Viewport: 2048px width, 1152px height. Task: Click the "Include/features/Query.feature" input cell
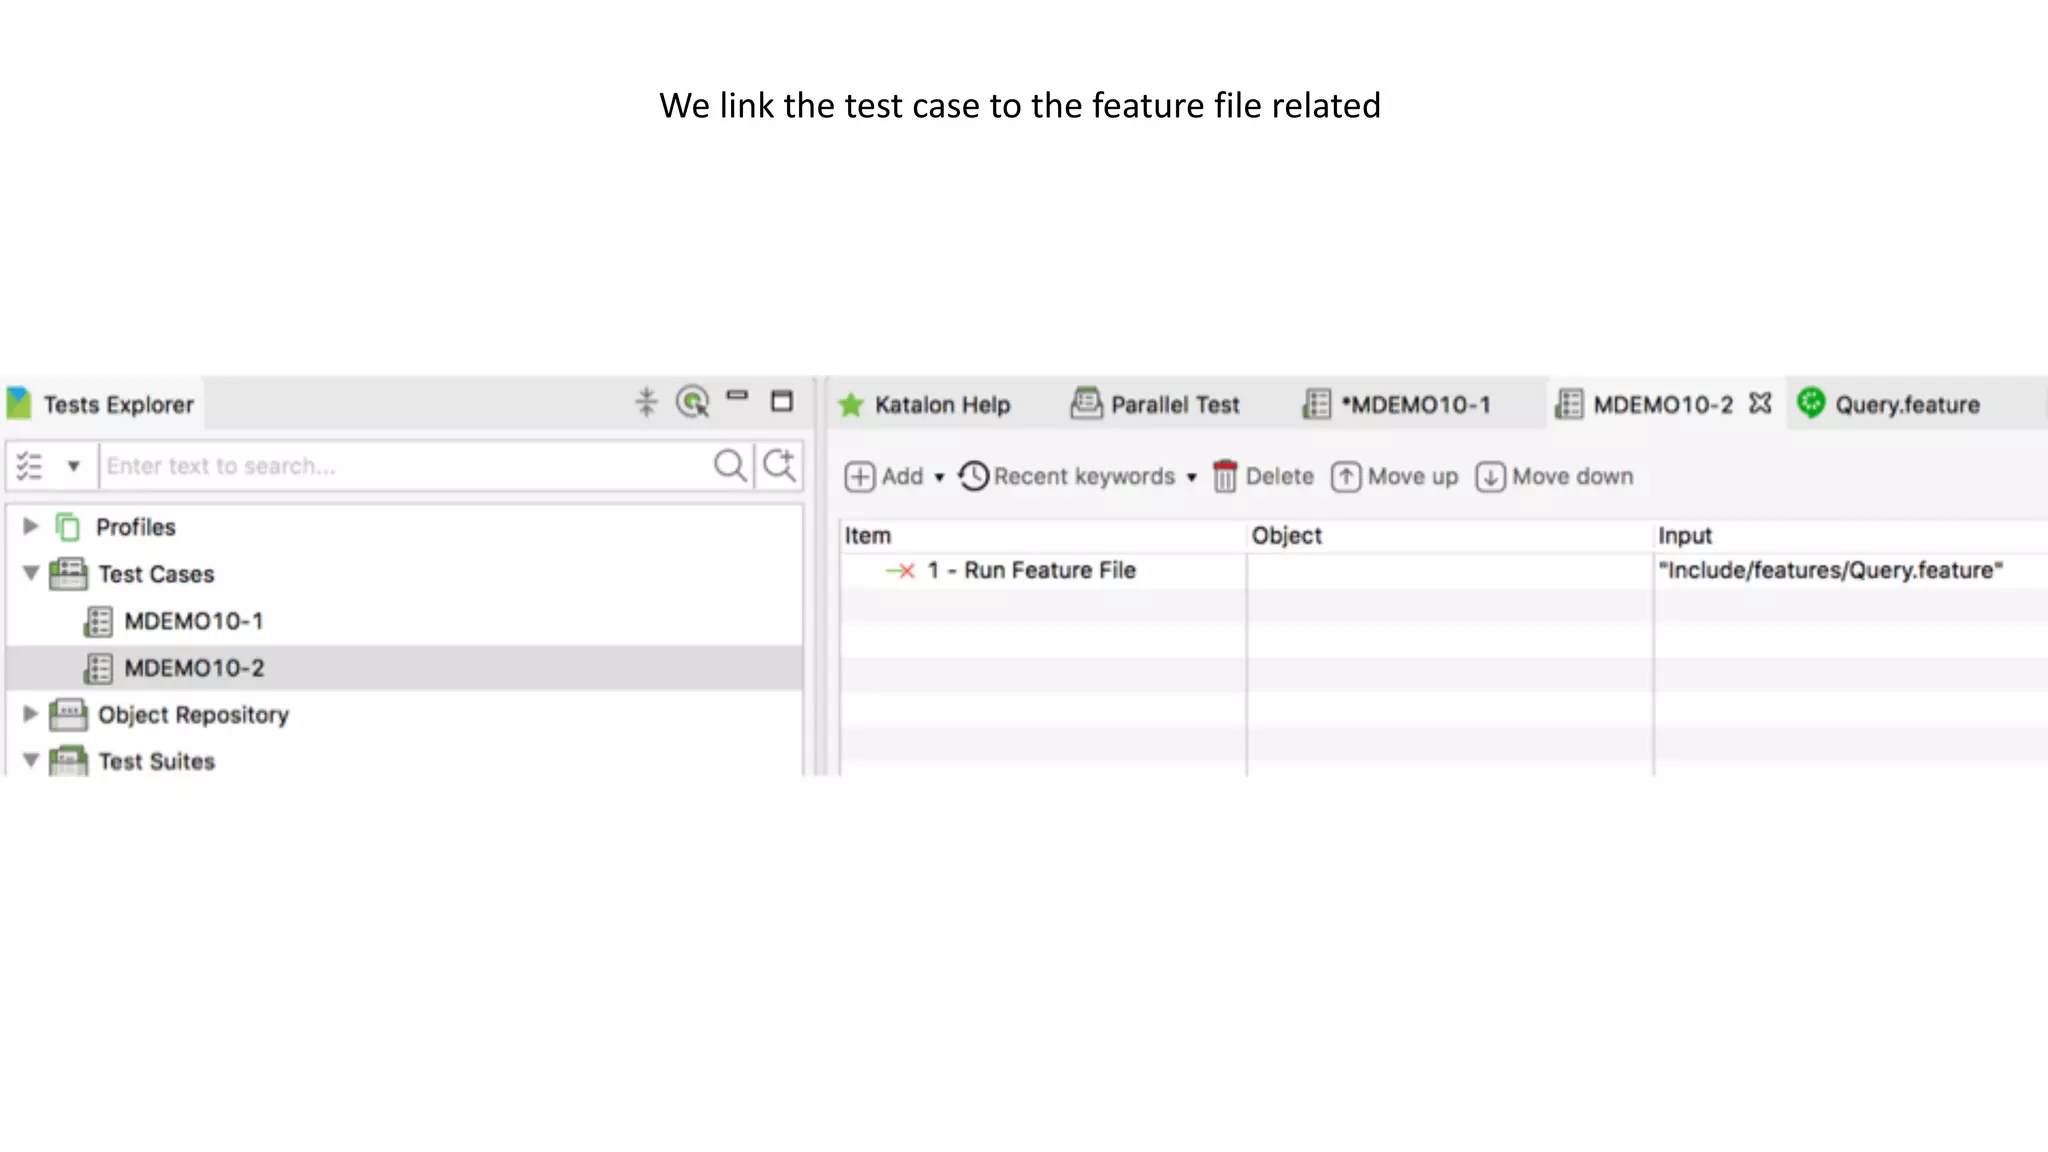[x=1830, y=570]
